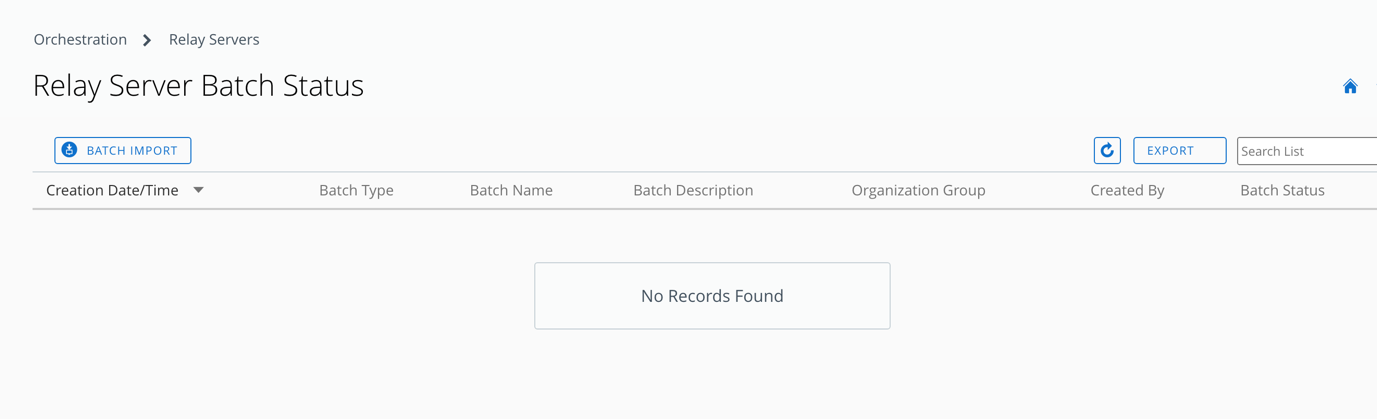Click the person icon inside Batch Import
The height and width of the screenshot is (419, 1377).
[69, 150]
